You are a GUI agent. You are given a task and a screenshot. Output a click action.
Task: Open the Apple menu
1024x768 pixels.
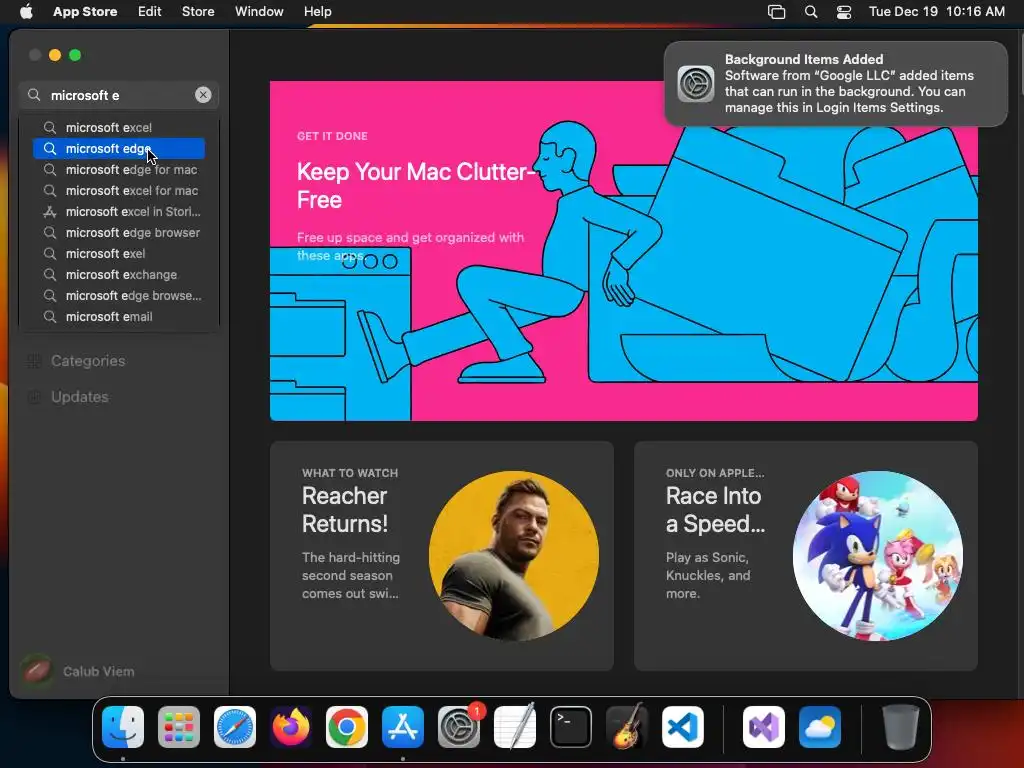click(26, 12)
